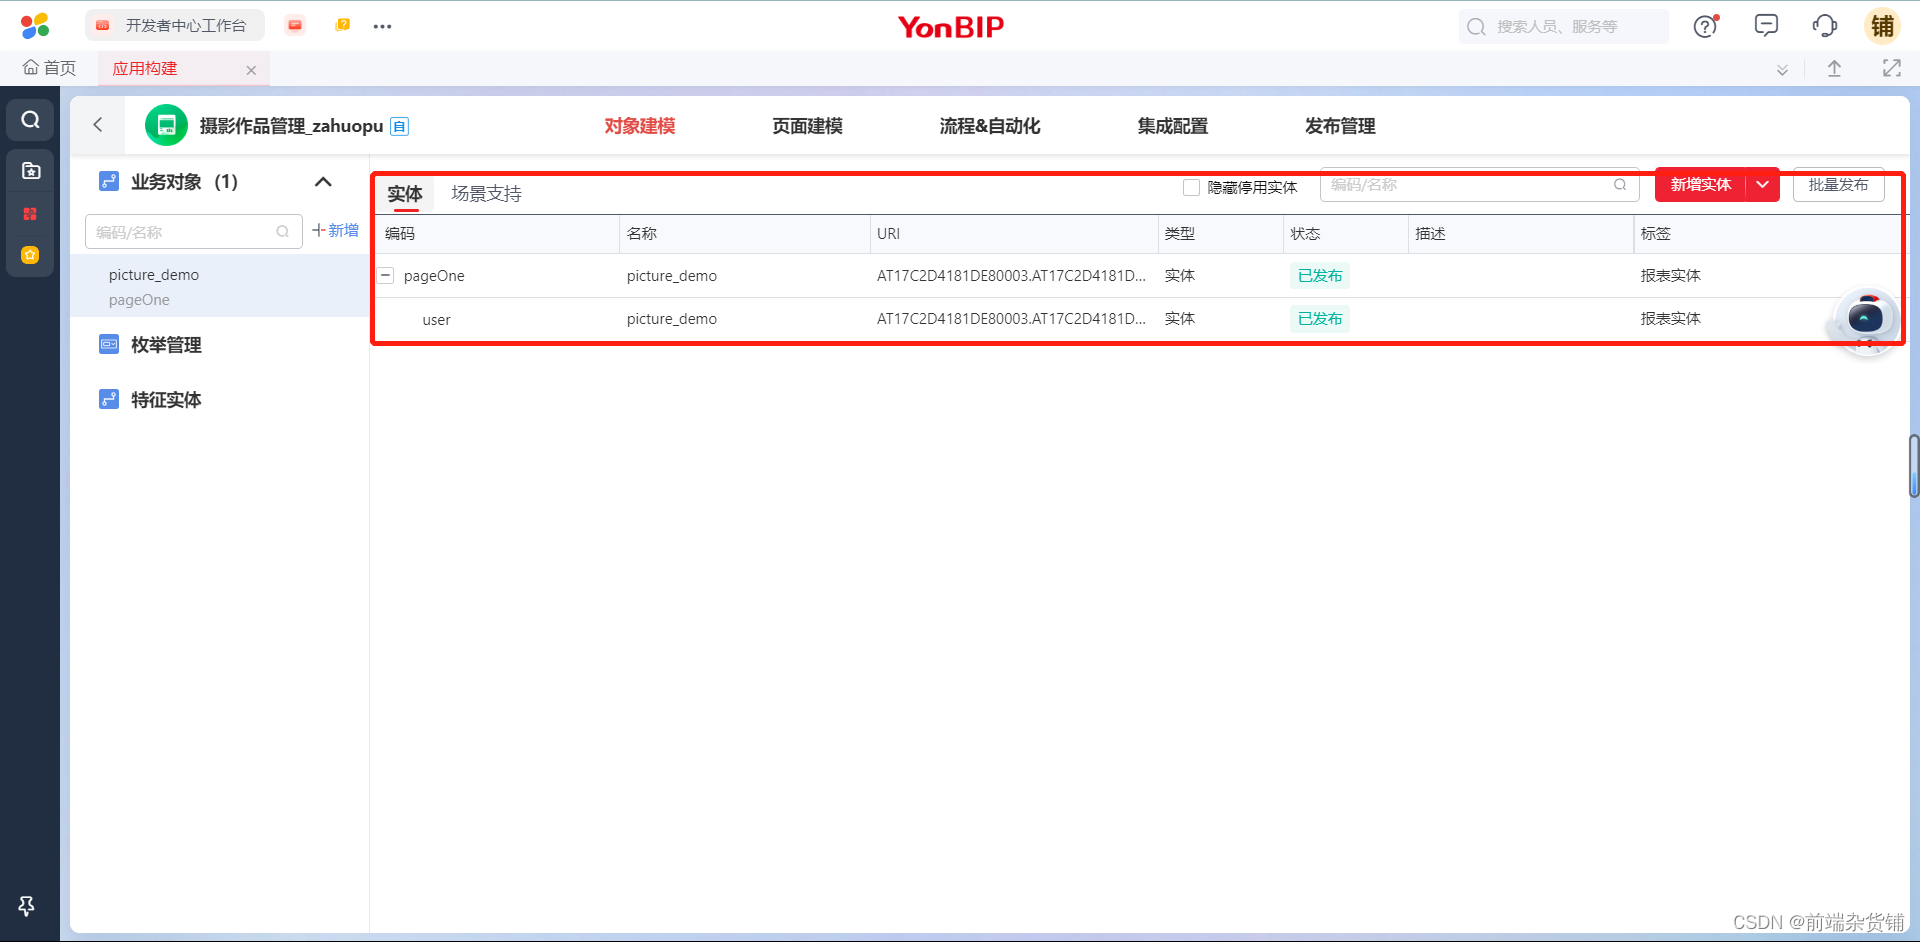
Task: Open 特征实体 section
Action: (x=166, y=400)
